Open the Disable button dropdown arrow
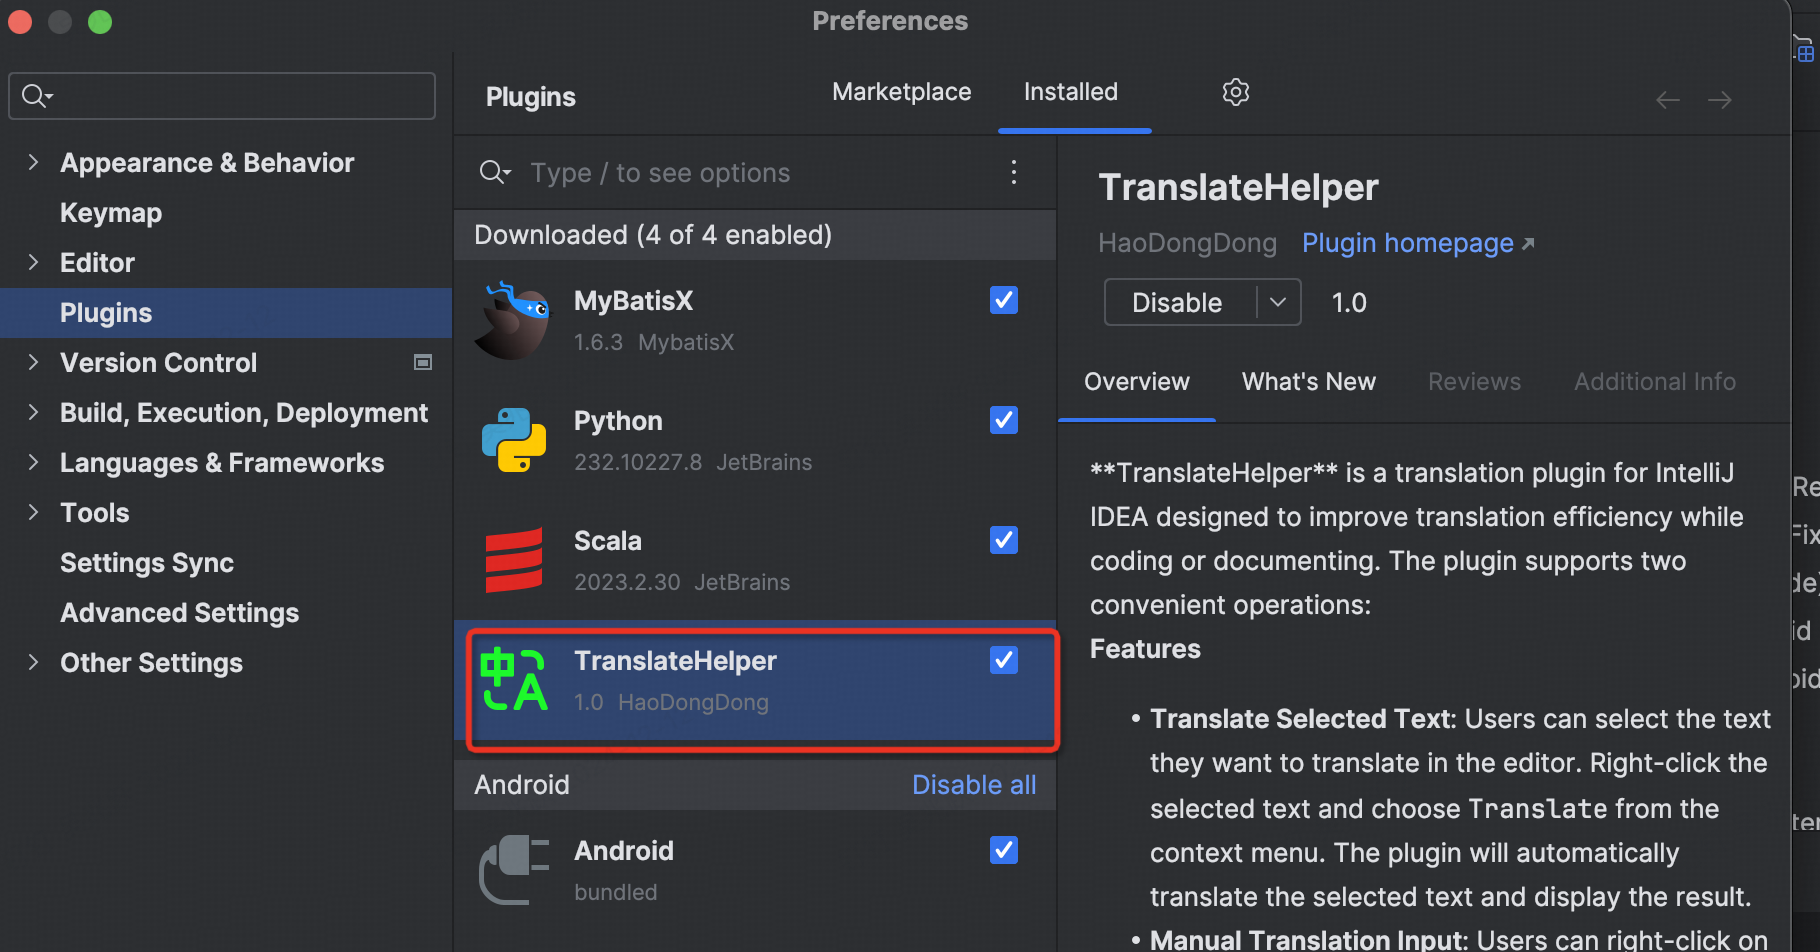 click(1278, 302)
